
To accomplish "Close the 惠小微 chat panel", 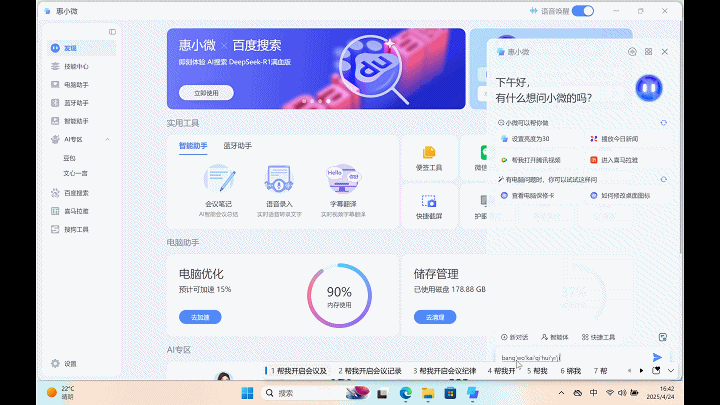I will [x=665, y=52].
